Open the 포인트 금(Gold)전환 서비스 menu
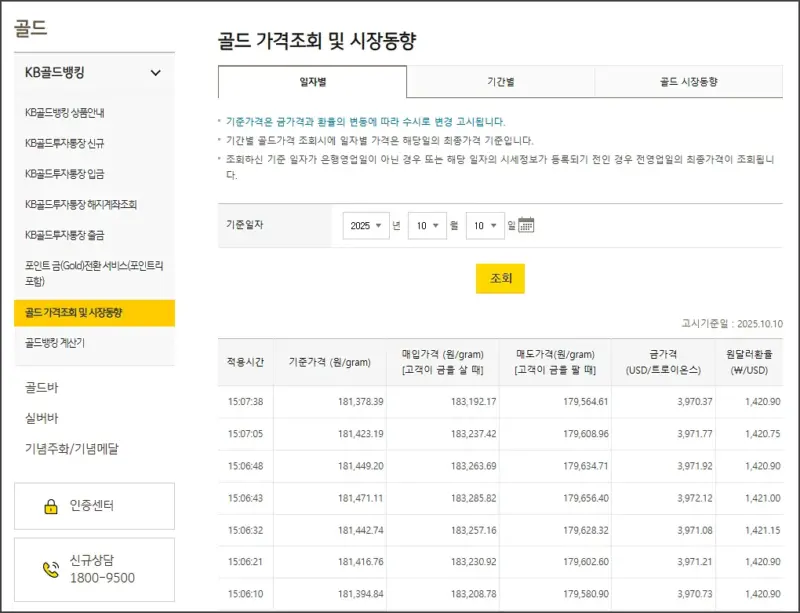800x613 pixels. pos(97,272)
